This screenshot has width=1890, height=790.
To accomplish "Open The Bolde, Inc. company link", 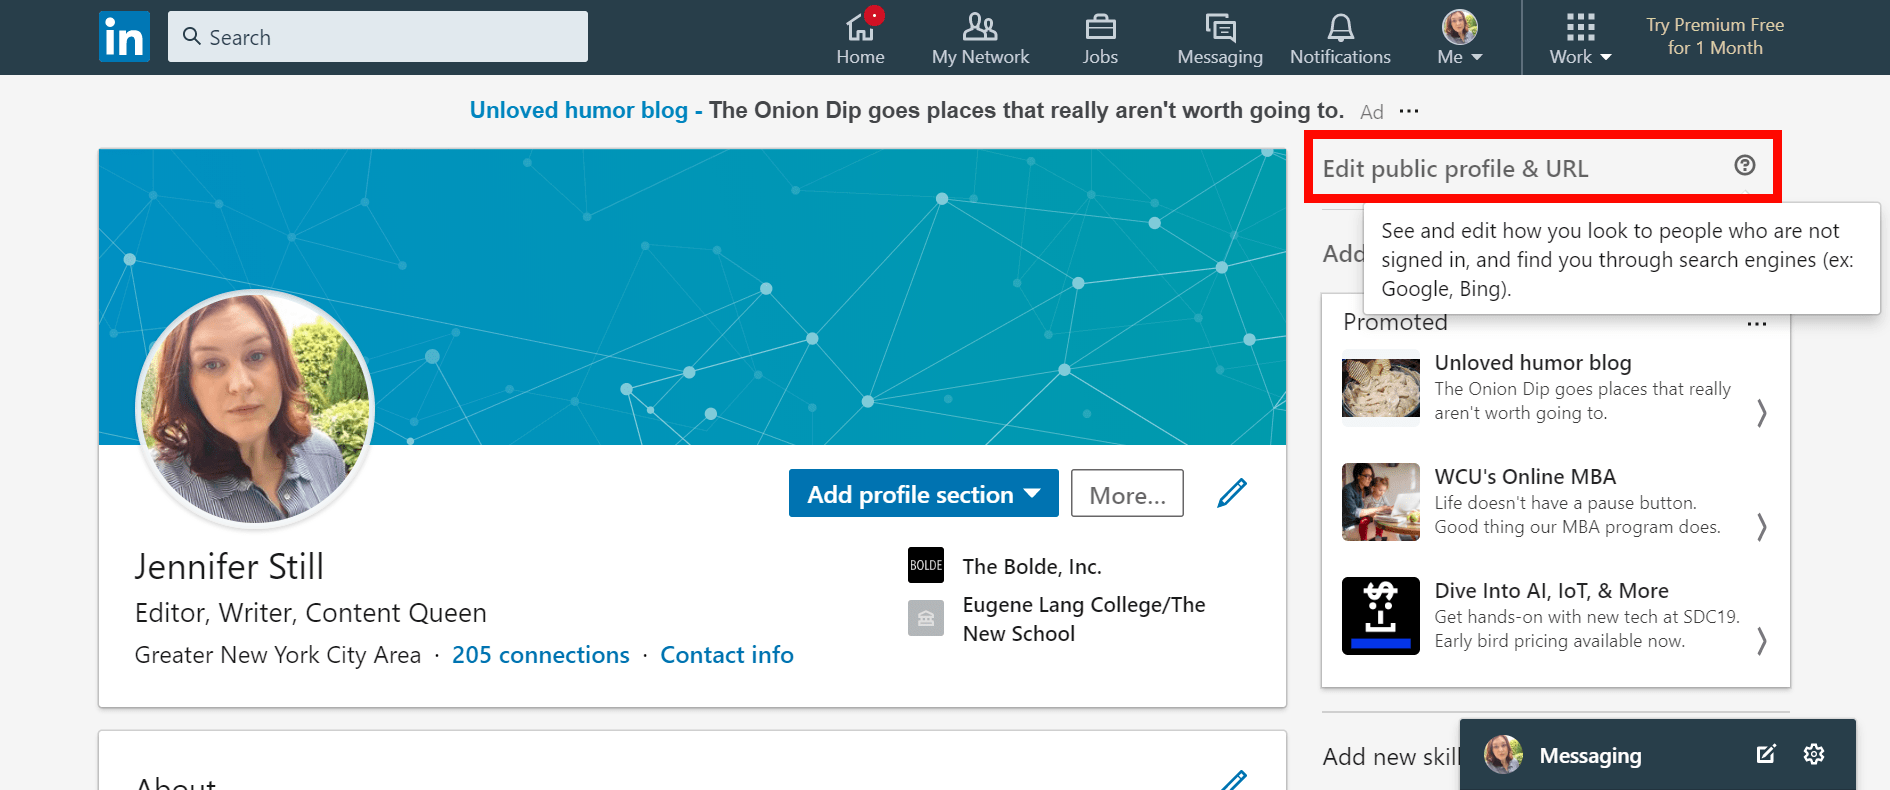I will pos(1032,567).
